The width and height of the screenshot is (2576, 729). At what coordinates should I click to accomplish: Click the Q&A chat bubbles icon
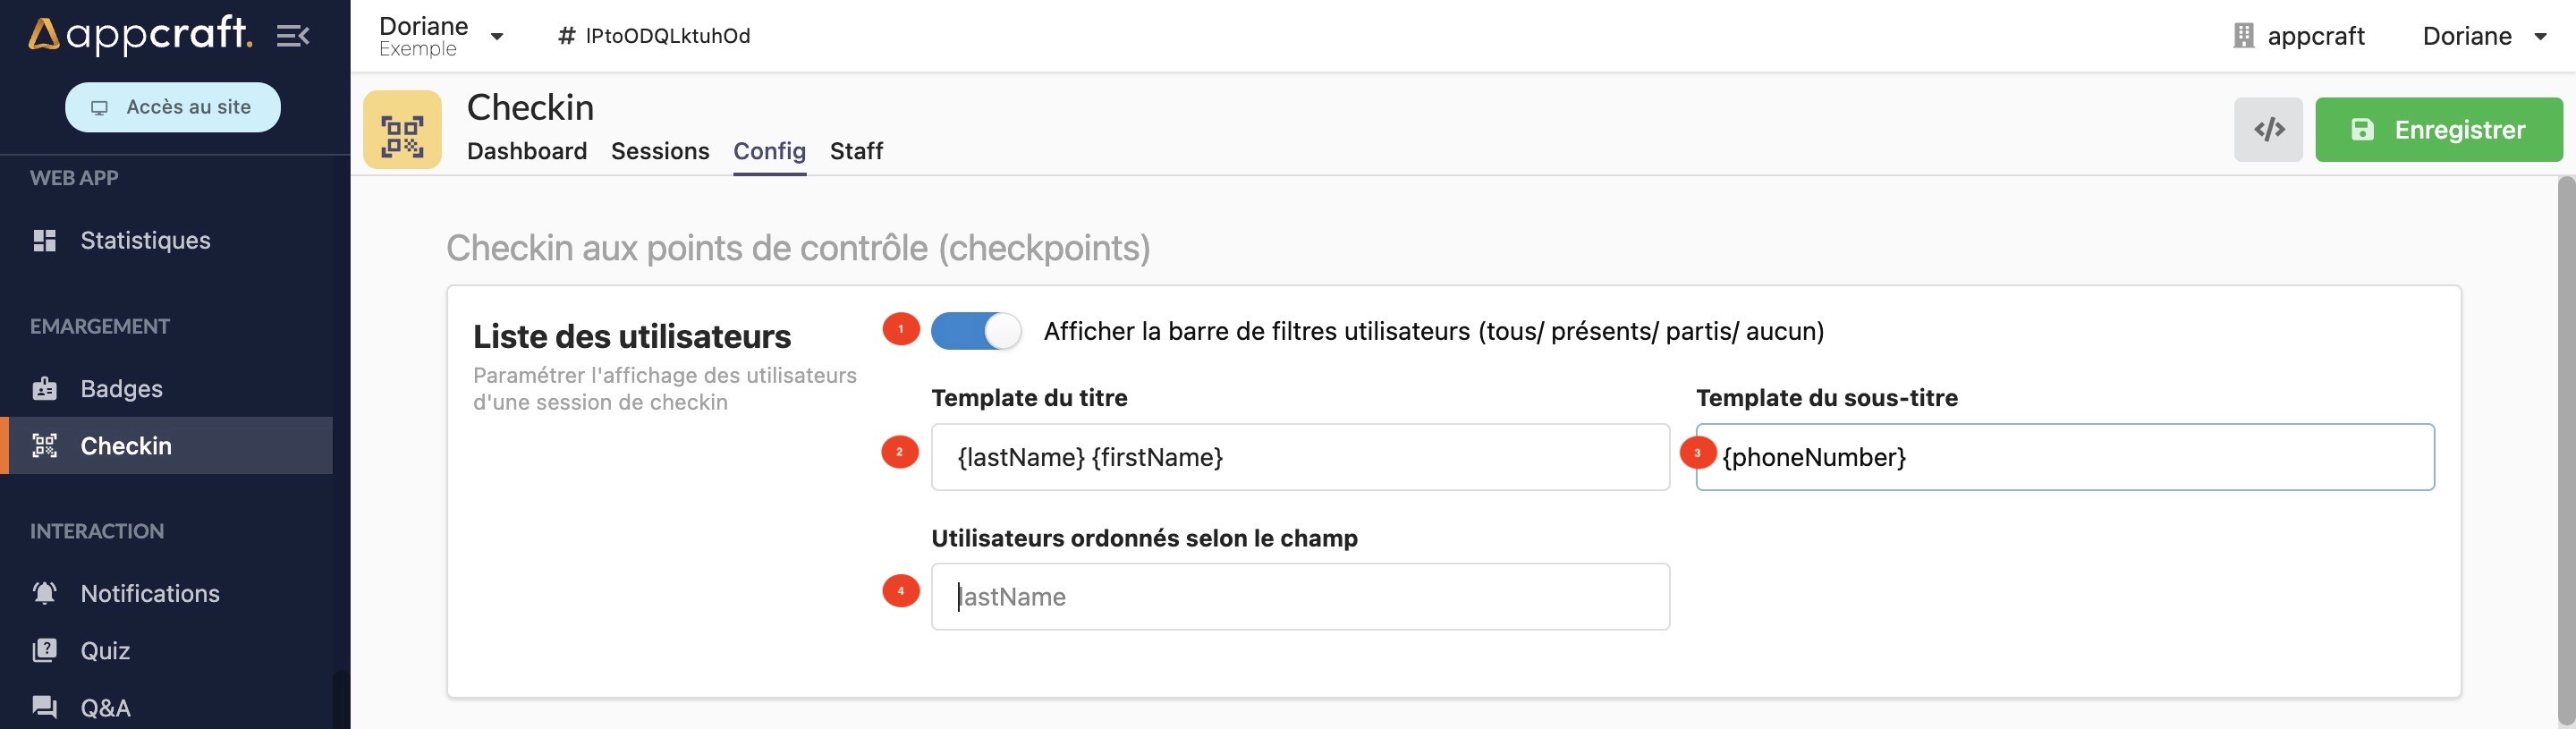tap(44, 707)
